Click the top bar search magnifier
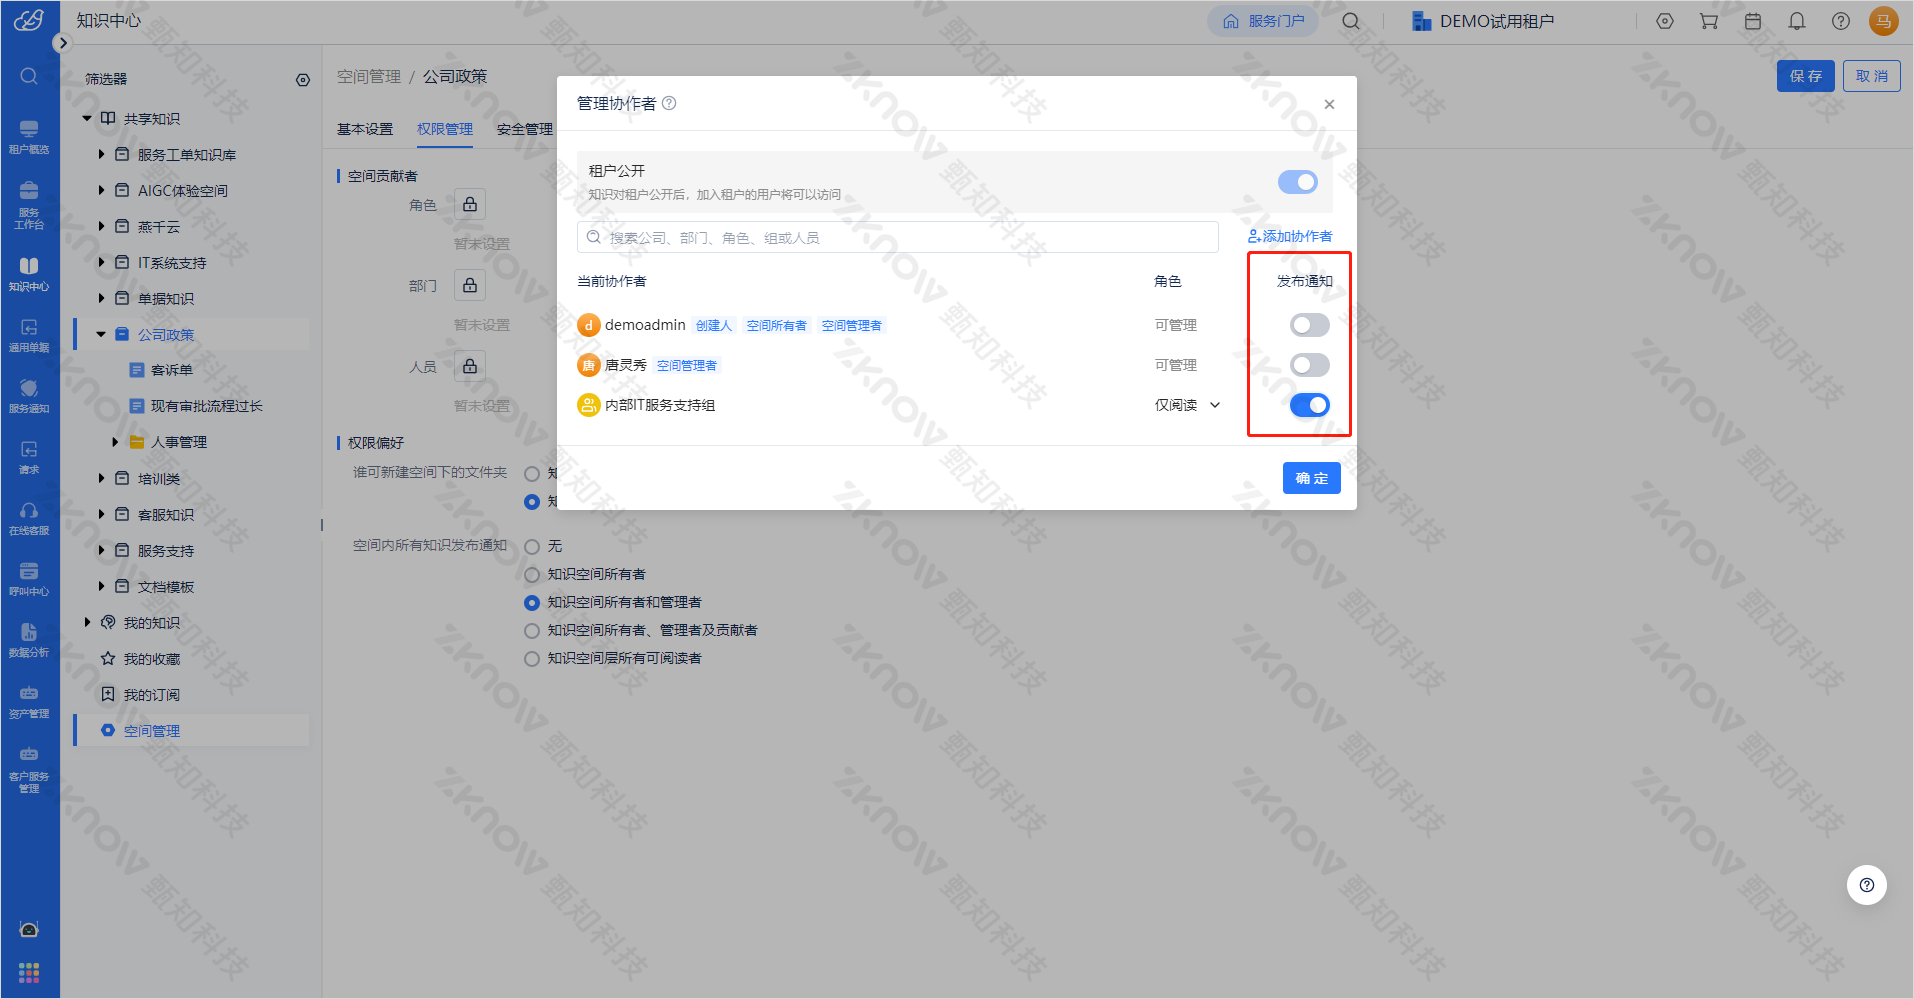The width and height of the screenshot is (1914, 999). pos(1351,21)
